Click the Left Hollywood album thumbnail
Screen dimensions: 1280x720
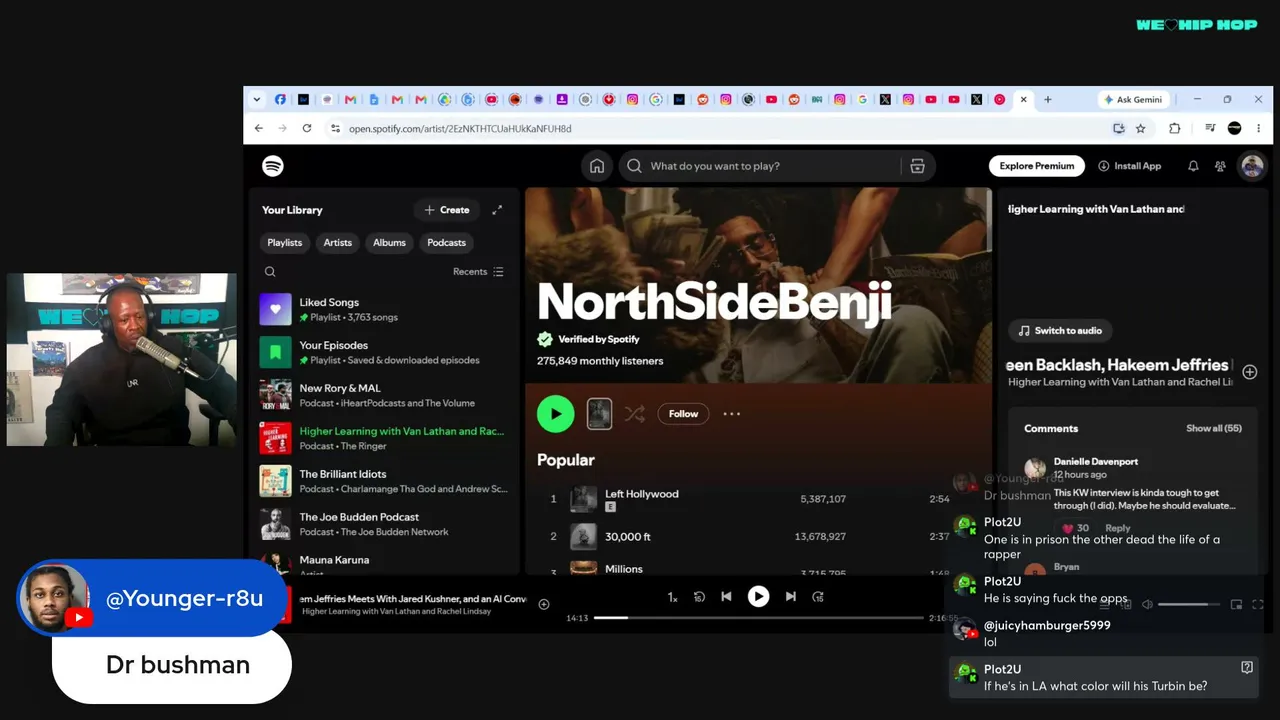[584, 499]
